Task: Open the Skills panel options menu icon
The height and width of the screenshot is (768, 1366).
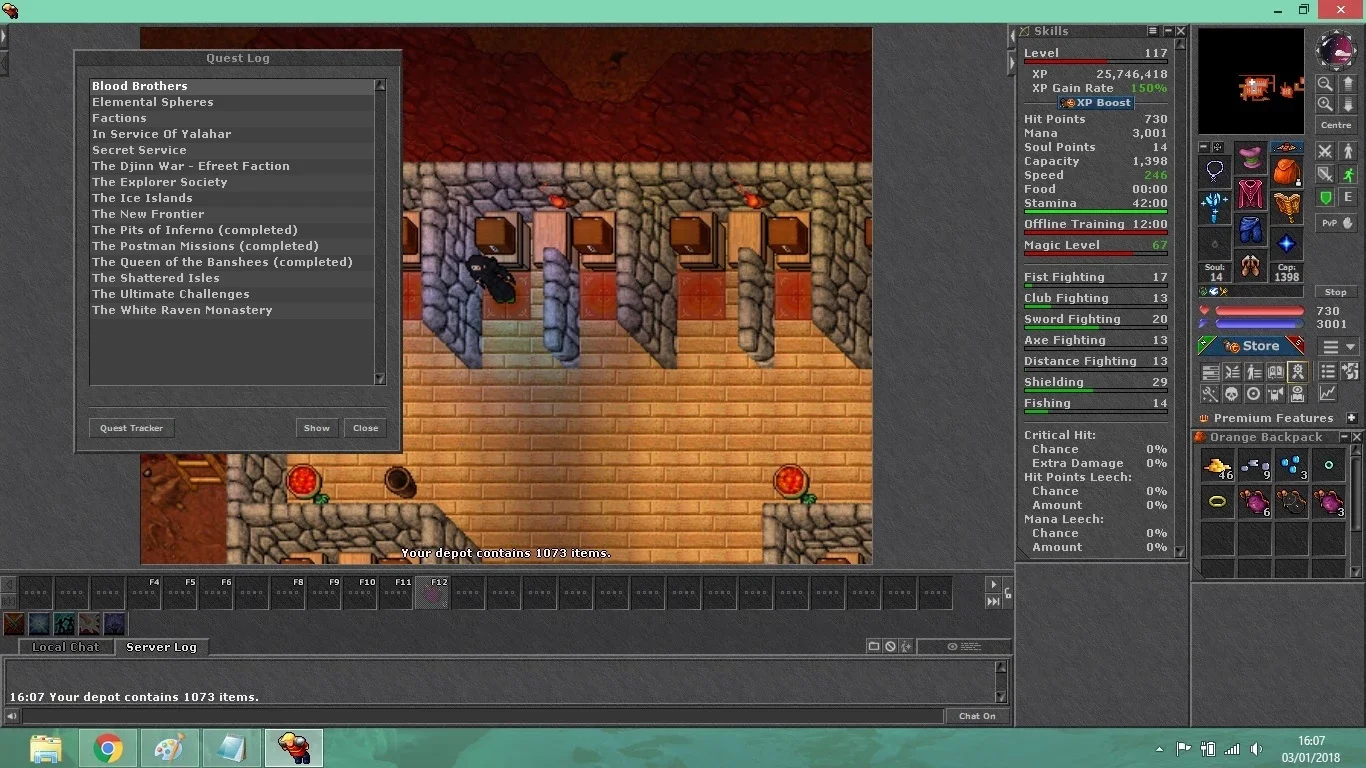Action: pyautogui.click(x=1152, y=31)
